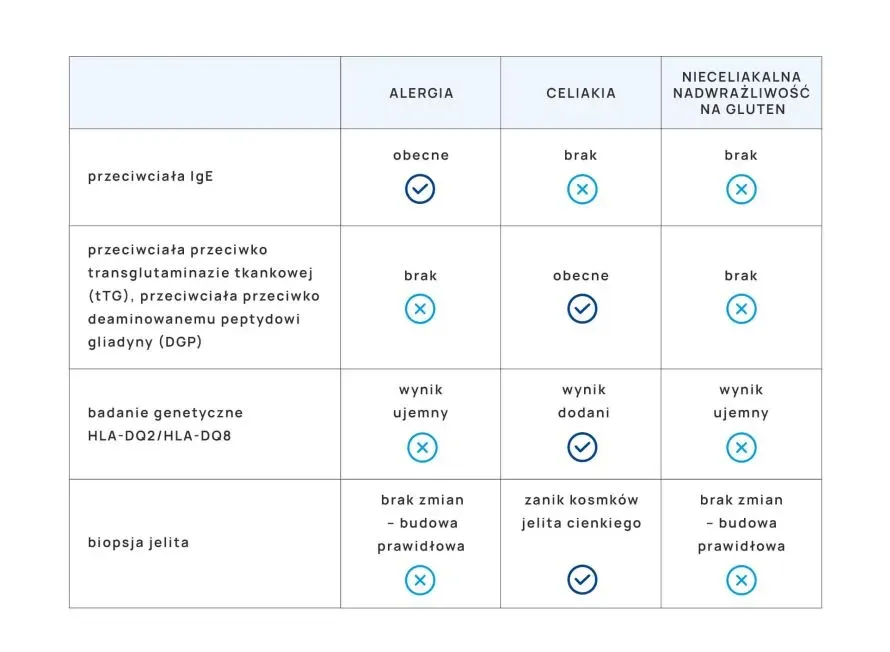
Task: Click the "przeciwciała IgE" row label
Action: (151, 177)
